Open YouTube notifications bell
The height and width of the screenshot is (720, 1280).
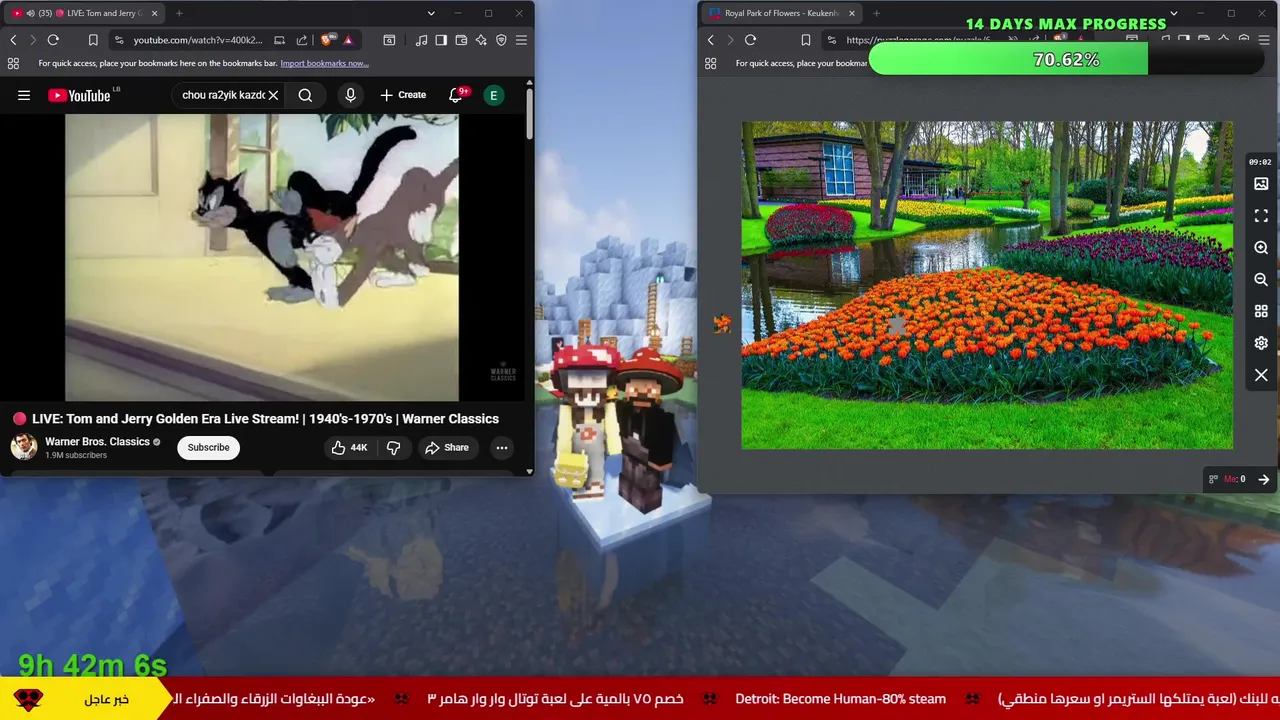pyautogui.click(x=456, y=95)
